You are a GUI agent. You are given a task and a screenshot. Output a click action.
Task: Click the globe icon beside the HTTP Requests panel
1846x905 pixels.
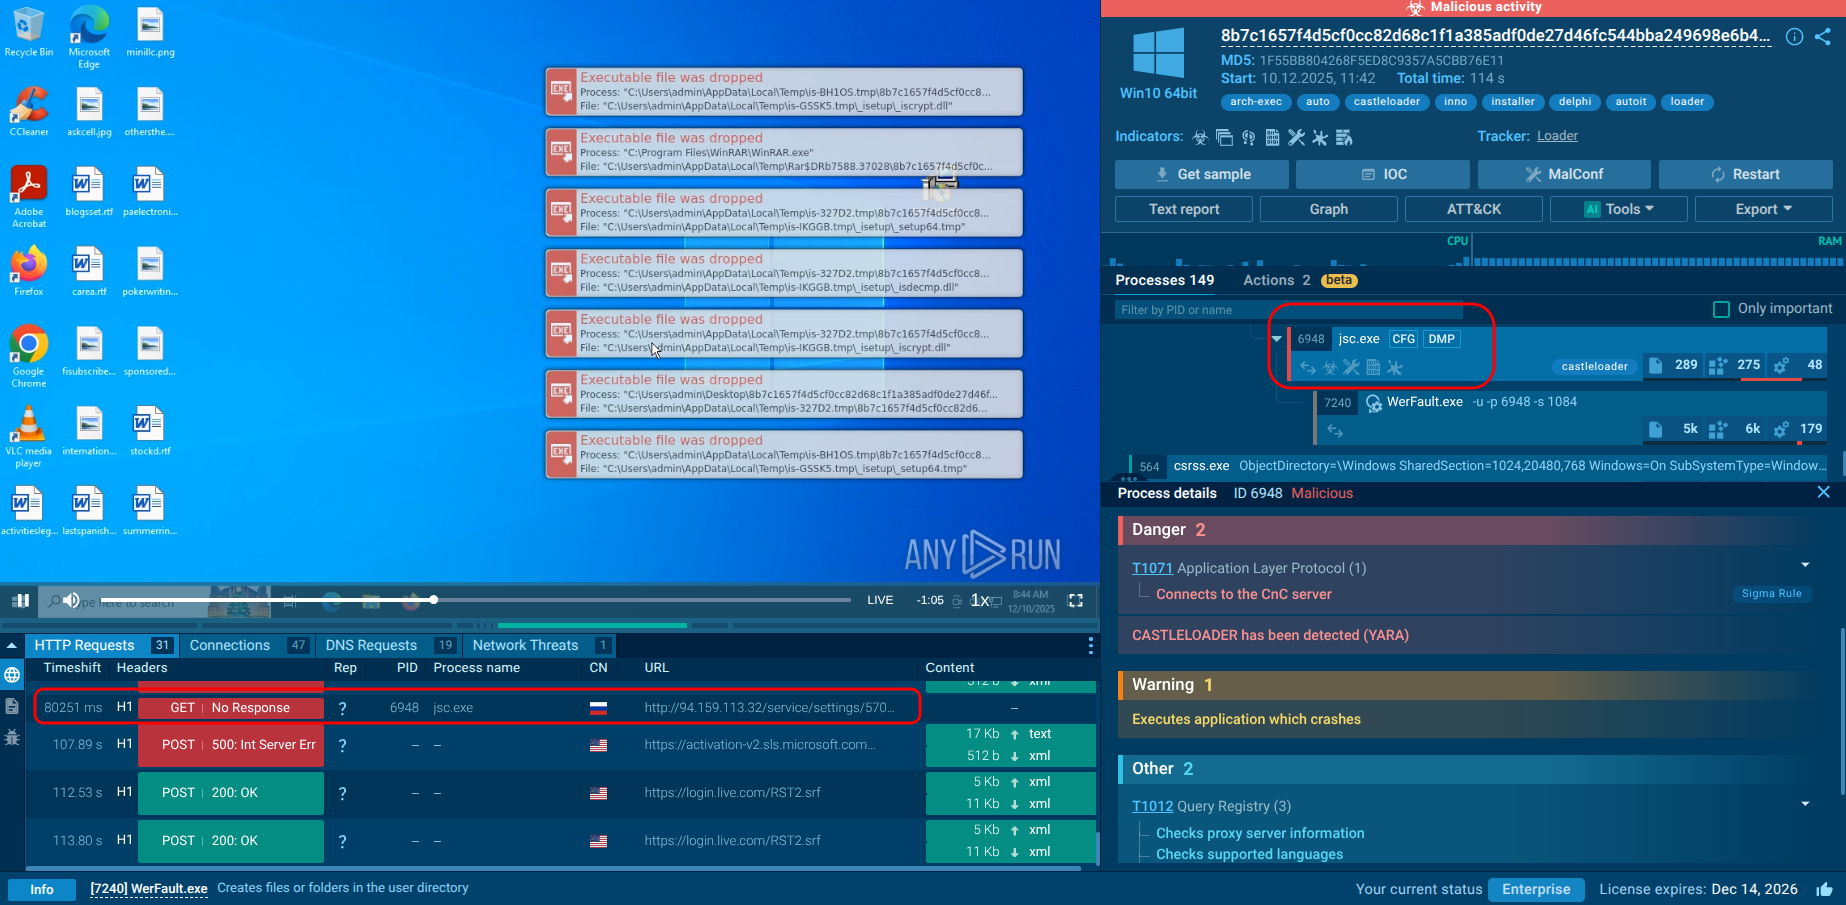12,674
